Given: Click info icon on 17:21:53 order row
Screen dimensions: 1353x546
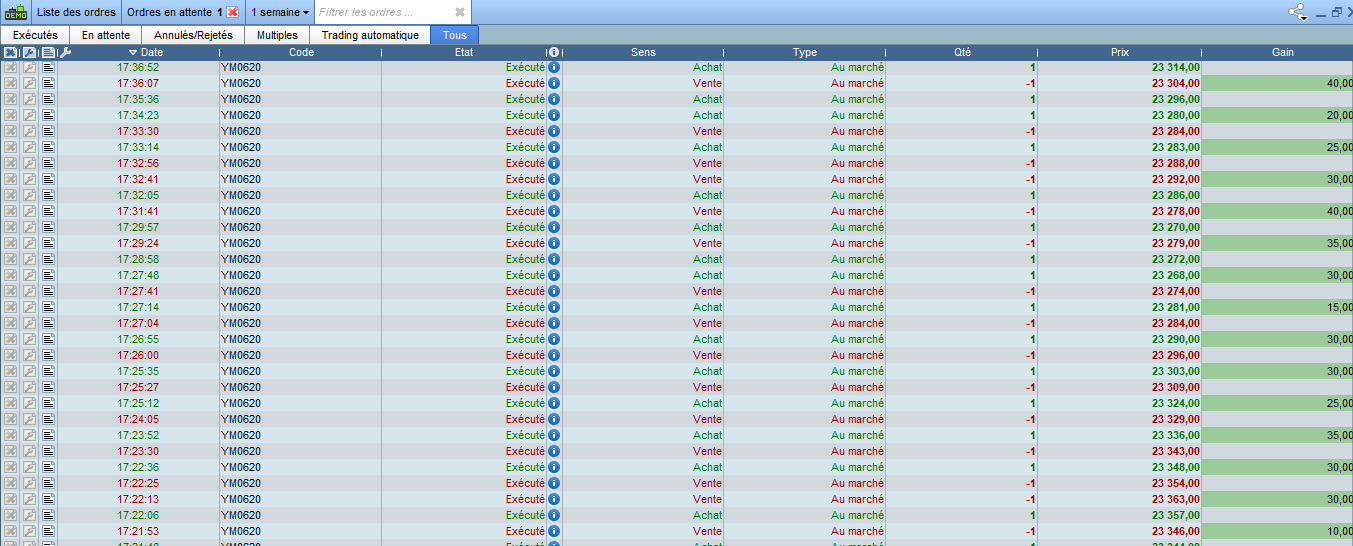Looking at the screenshot, I should (554, 531).
